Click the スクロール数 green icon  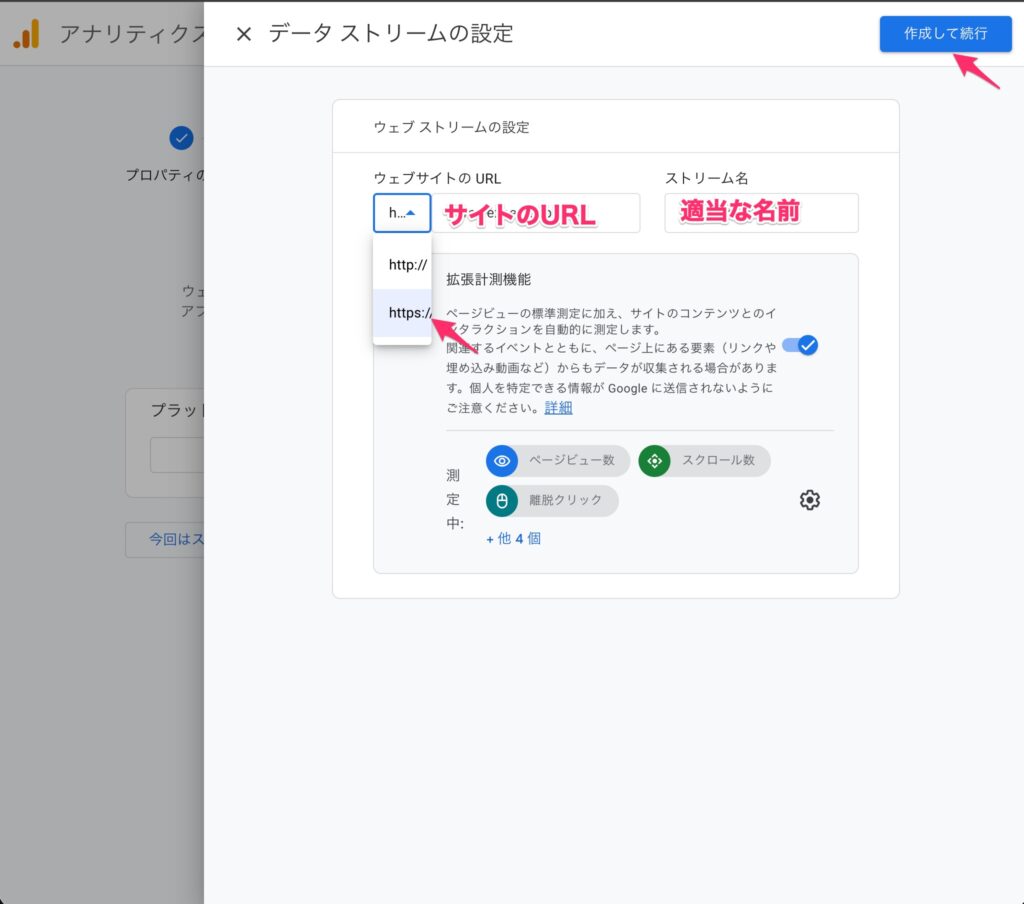(654, 461)
